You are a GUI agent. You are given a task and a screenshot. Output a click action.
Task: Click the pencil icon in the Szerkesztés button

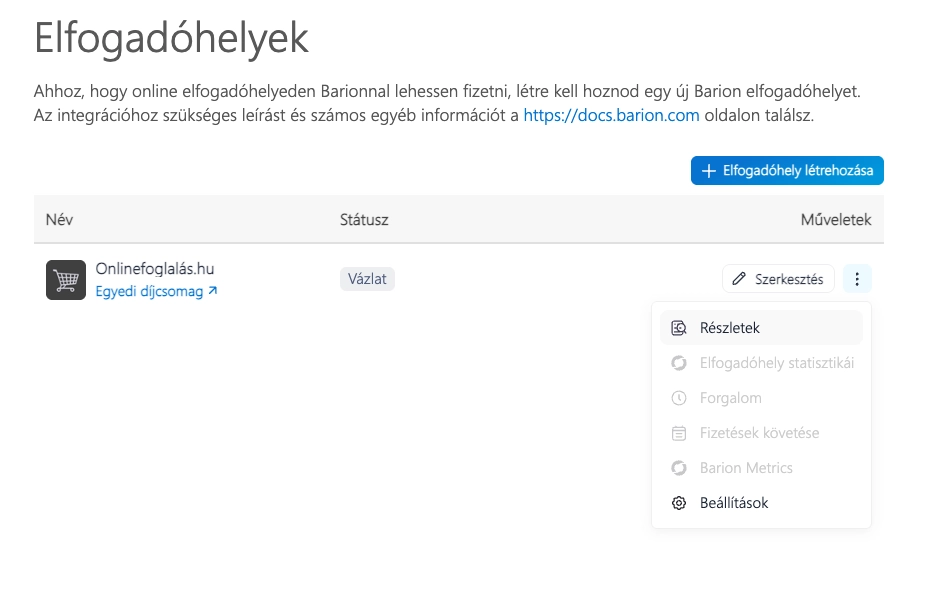pyautogui.click(x=740, y=279)
